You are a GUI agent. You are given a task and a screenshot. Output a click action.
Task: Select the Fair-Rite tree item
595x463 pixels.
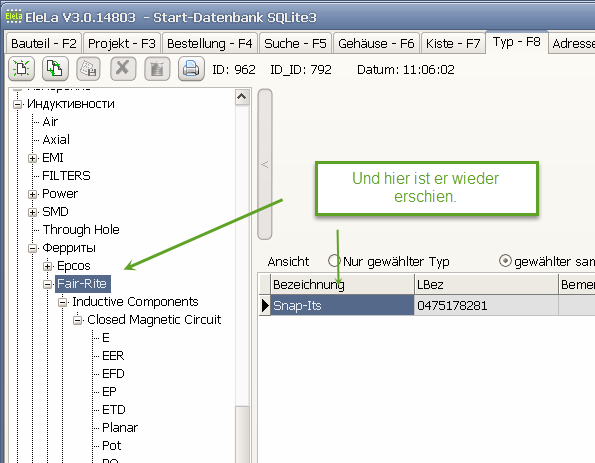82,283
